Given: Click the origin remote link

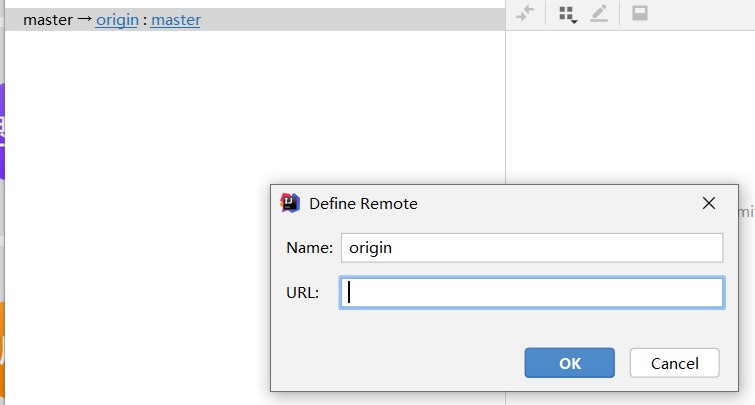Looking at the screenshot, I should tap(117, 19).
